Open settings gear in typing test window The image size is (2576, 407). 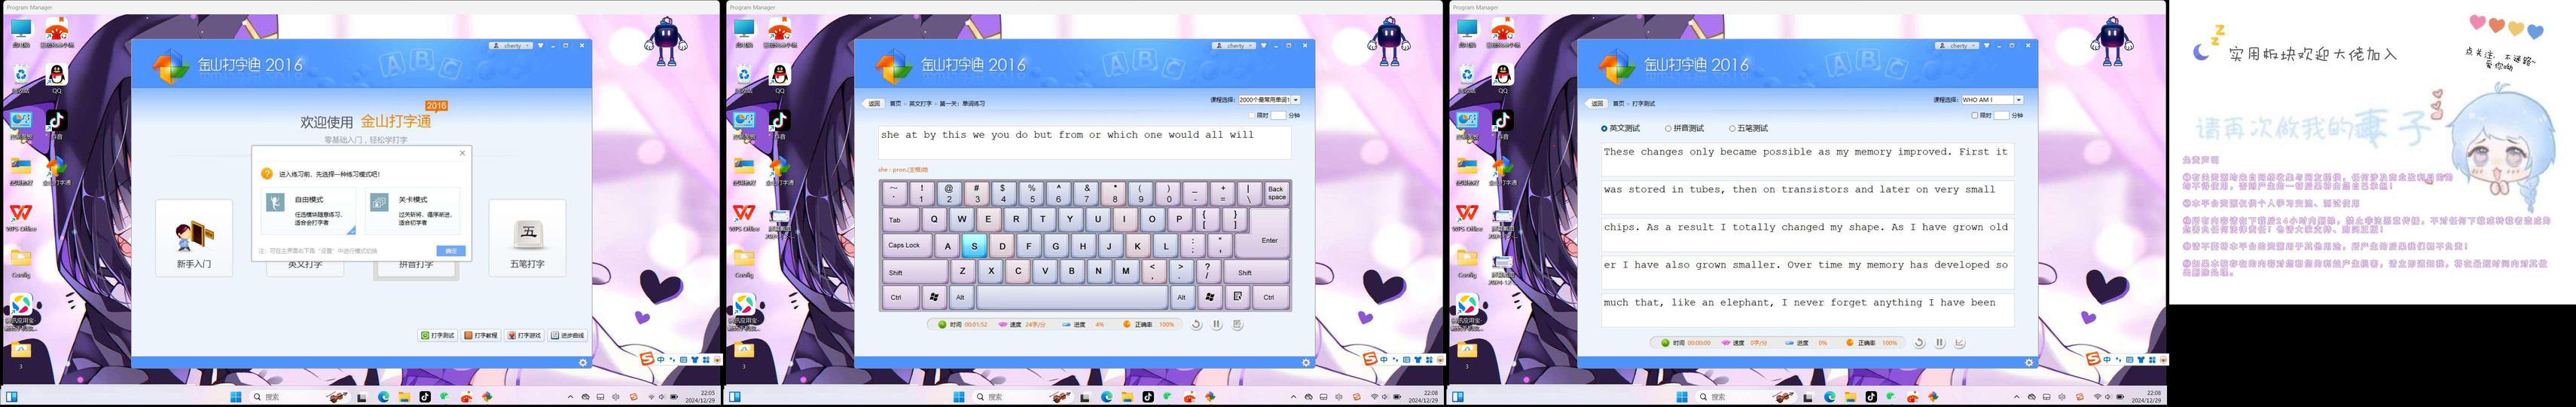point(2029,362)
